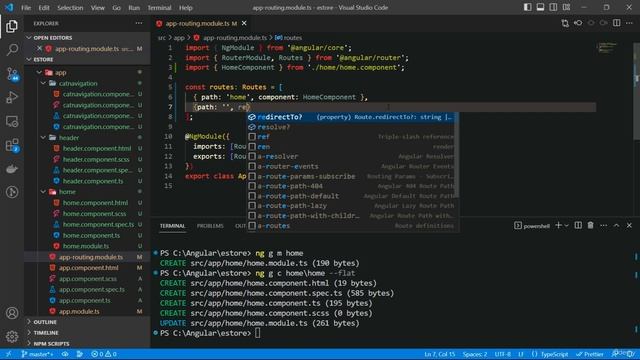This screenshot has width=640, height=360.
Task: Split the terminal panel
Action: 578,225
